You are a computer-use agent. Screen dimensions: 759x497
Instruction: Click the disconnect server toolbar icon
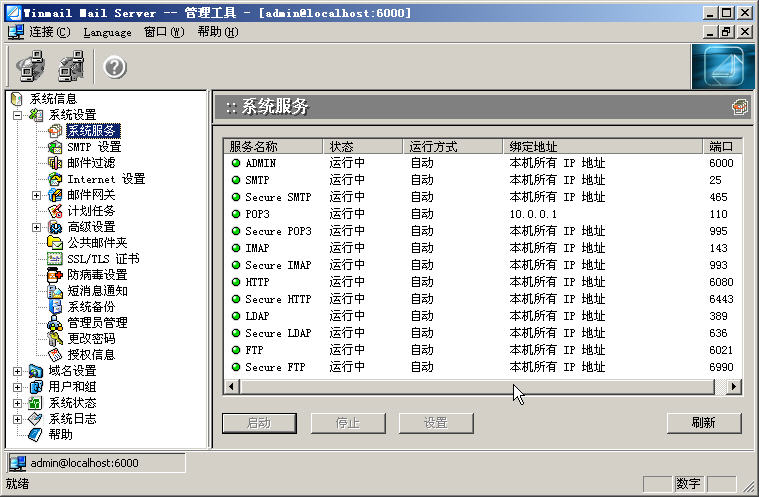pyautogui.click(x=71, y=67)
